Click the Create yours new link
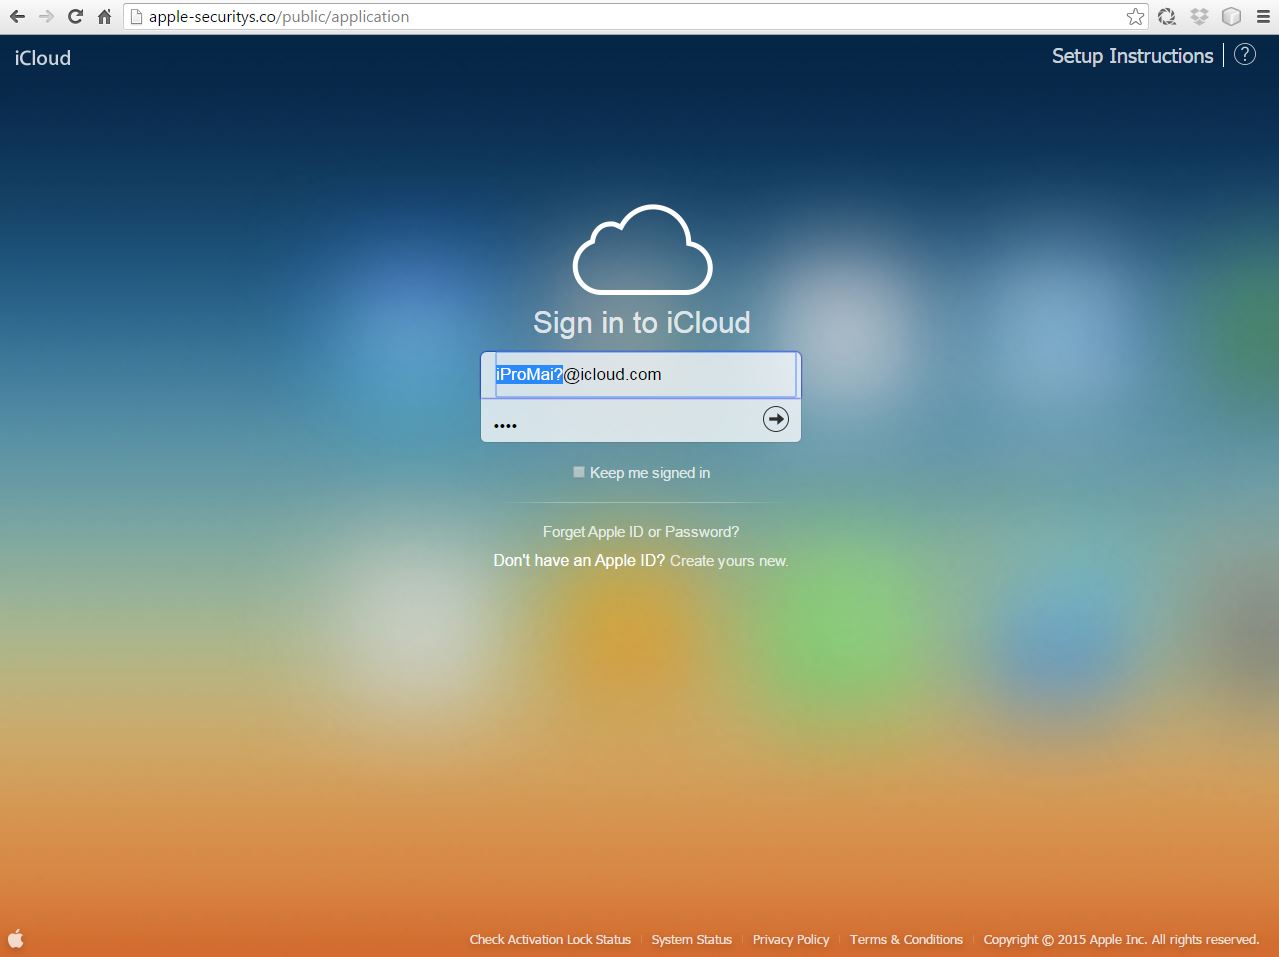Image resolution: width=1279 pixels, height=957 pixels. (729, 561)
